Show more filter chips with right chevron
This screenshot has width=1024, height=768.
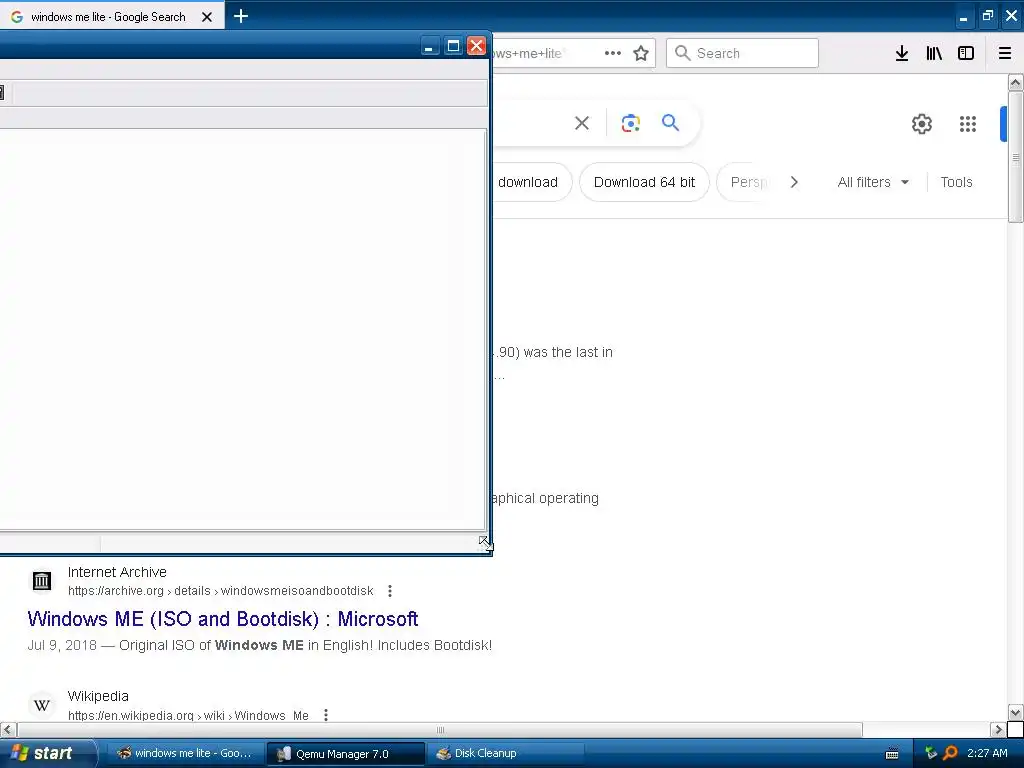coord(794,182)
